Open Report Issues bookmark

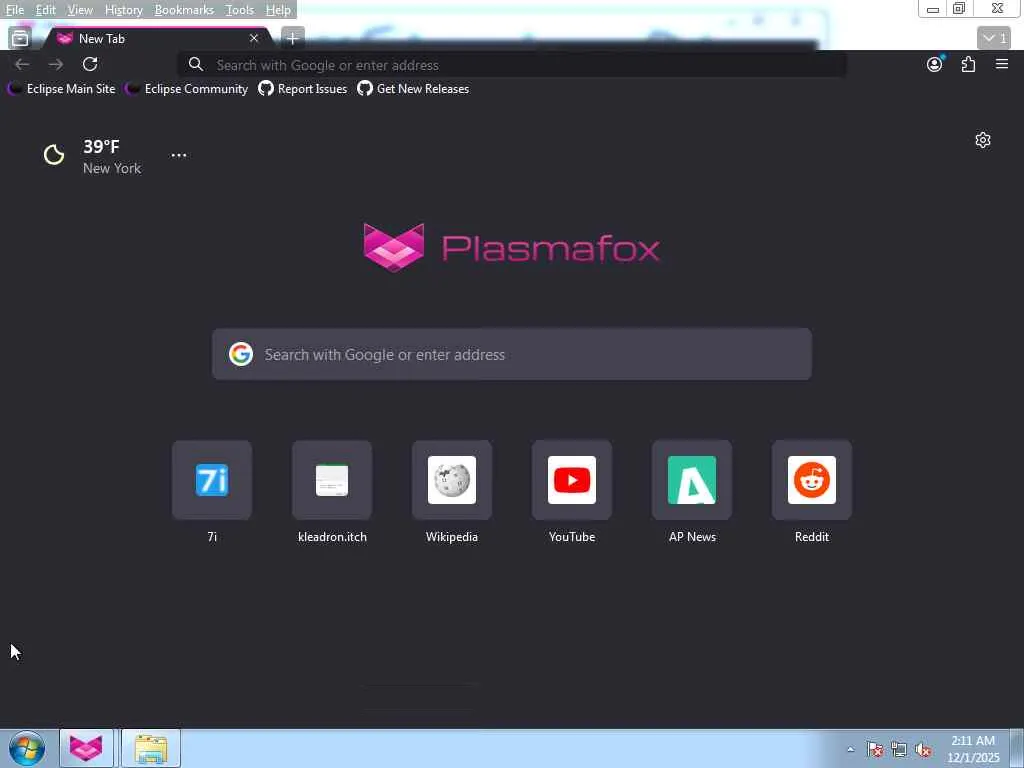pos(303,89)
